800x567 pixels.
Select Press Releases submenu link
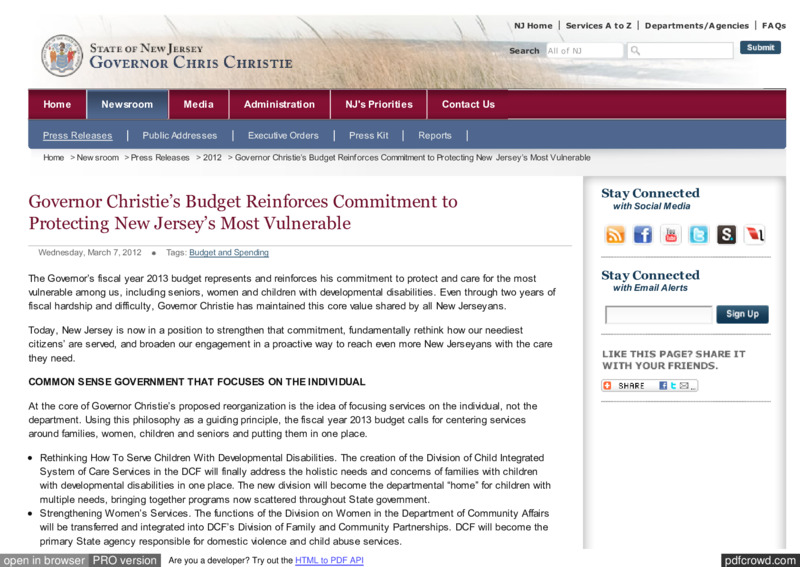[78, 135]
